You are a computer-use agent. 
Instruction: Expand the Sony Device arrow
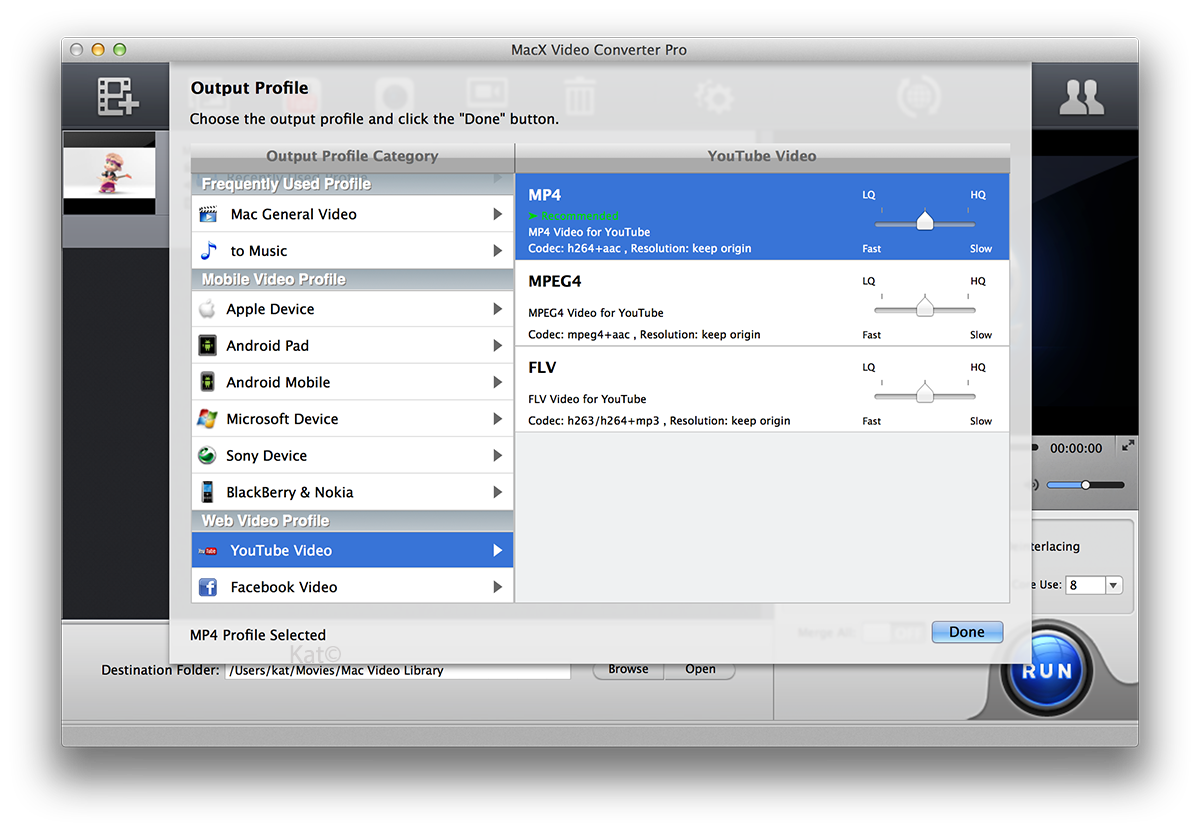497,456
